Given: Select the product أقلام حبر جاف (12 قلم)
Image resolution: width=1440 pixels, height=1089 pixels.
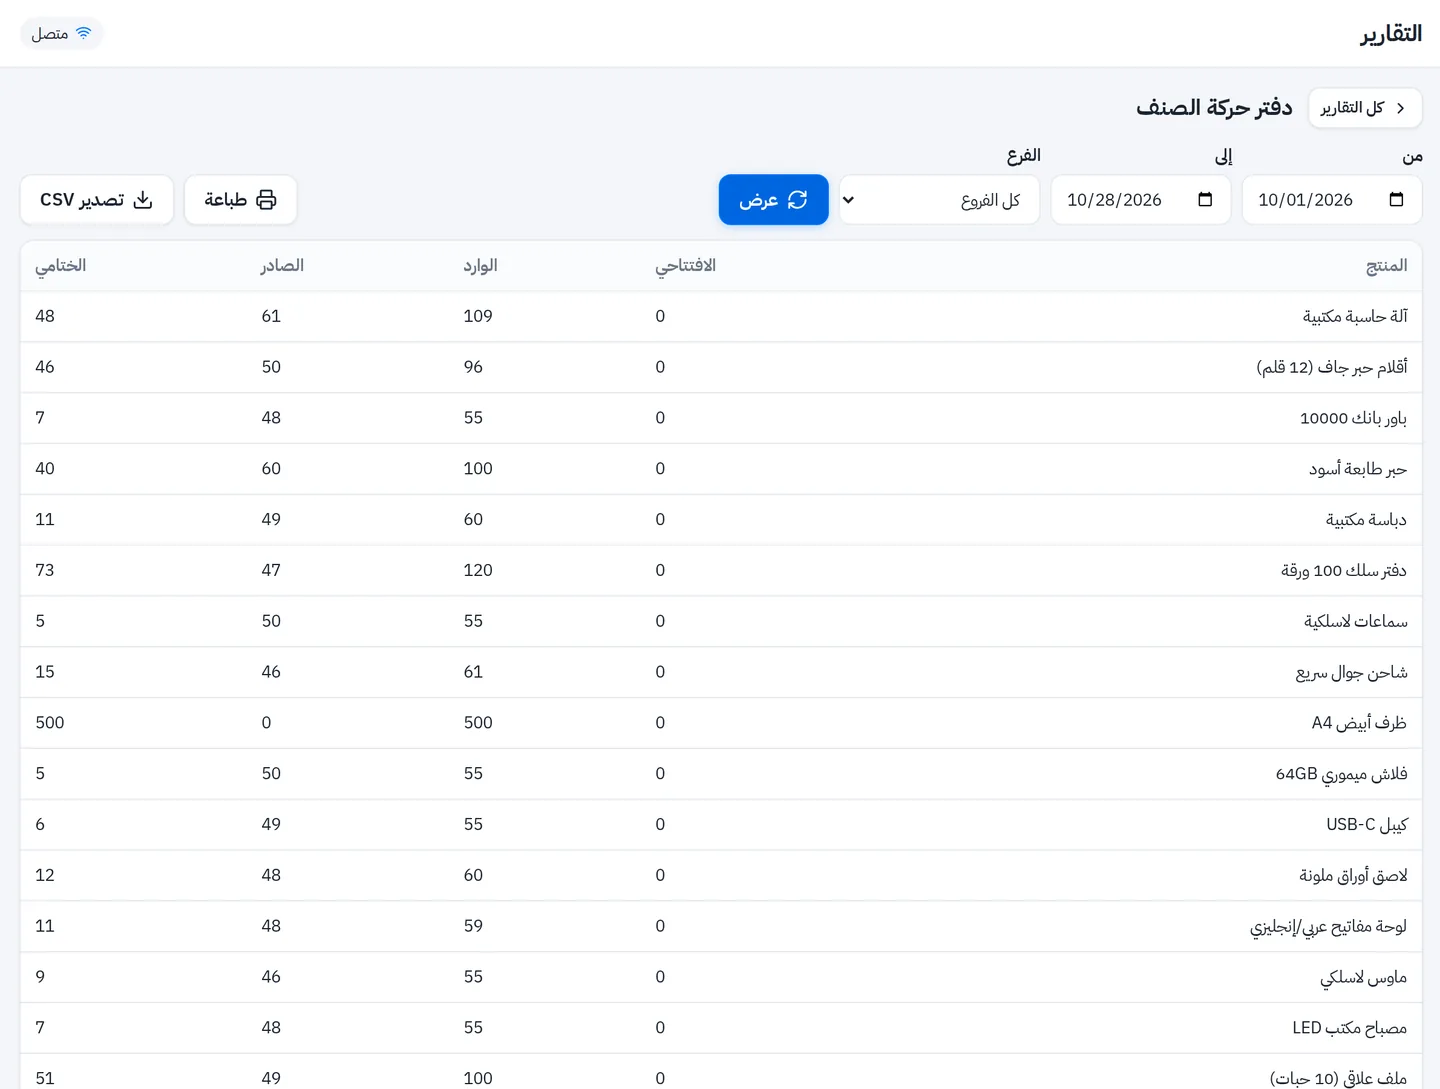Looking at the screenshot, I should [x=721, y=368].
